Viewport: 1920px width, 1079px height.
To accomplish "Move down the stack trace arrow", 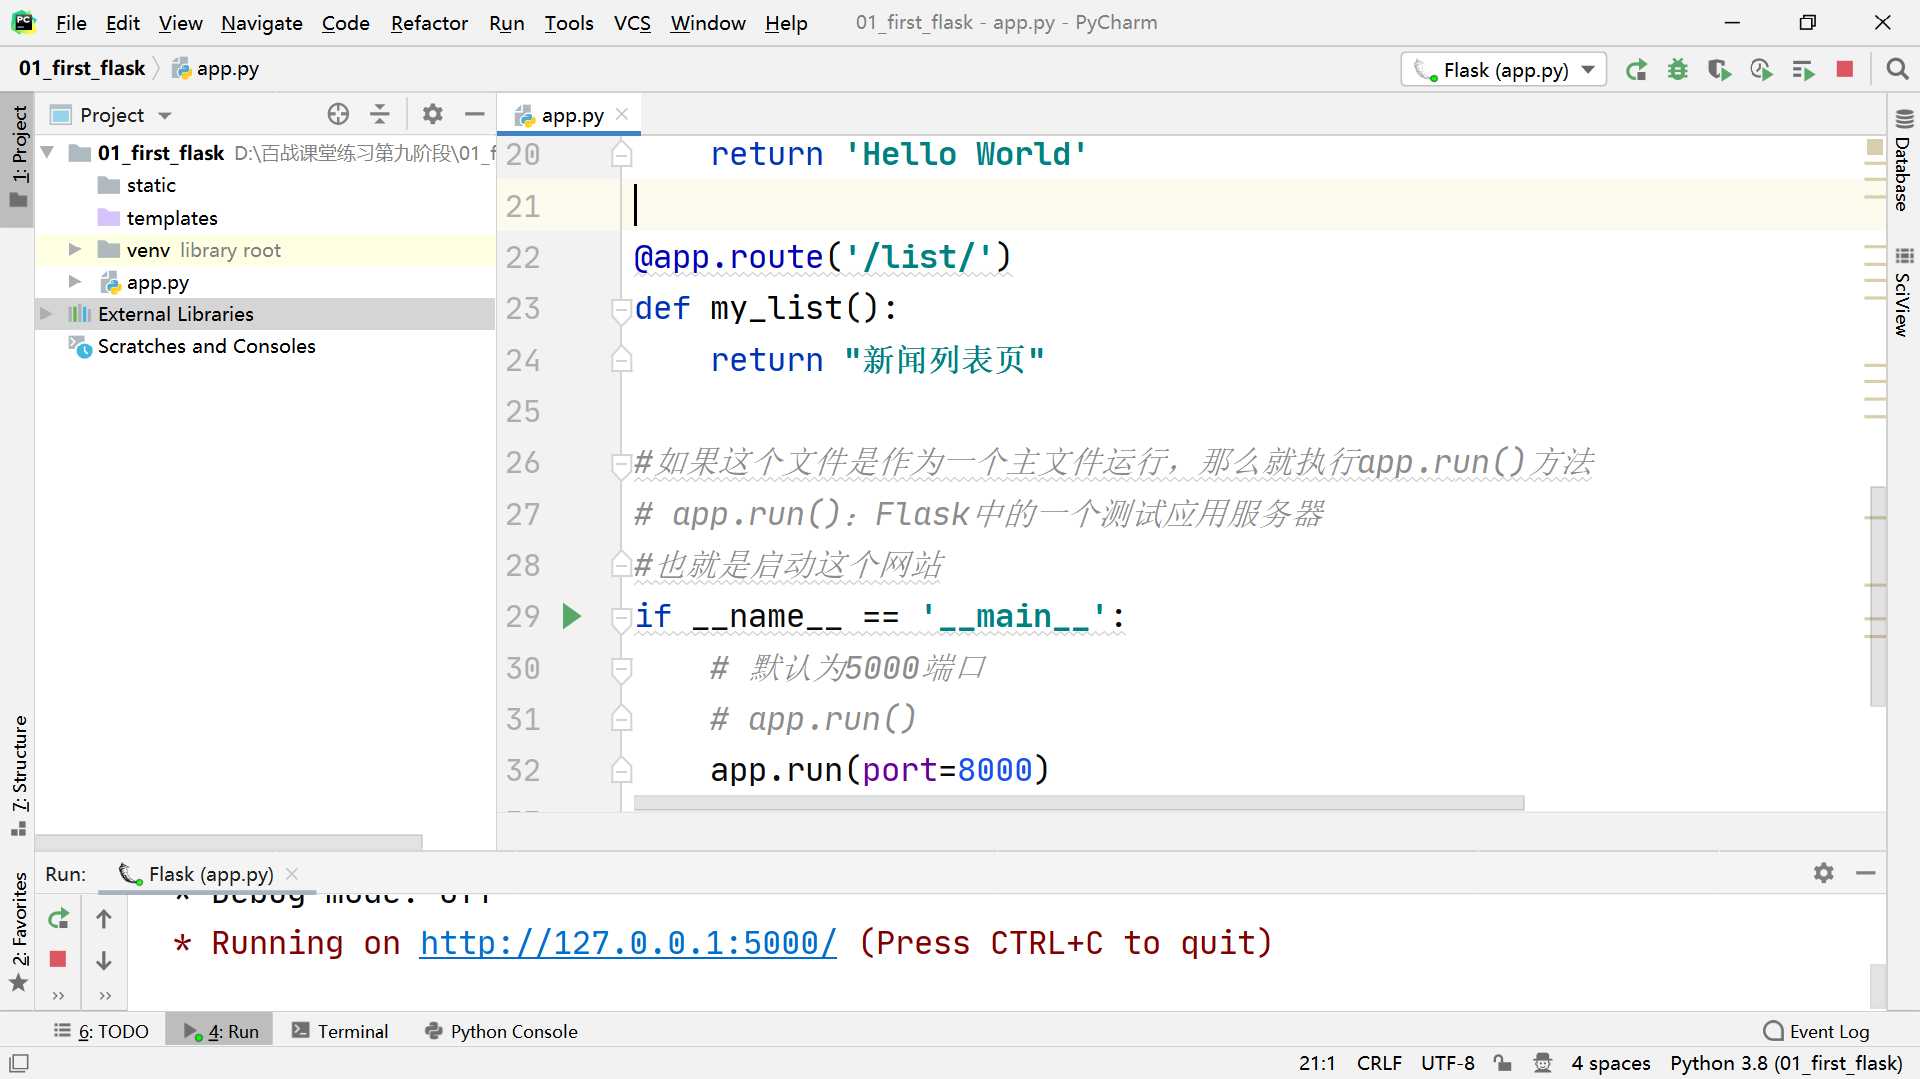I will point(104,960).
